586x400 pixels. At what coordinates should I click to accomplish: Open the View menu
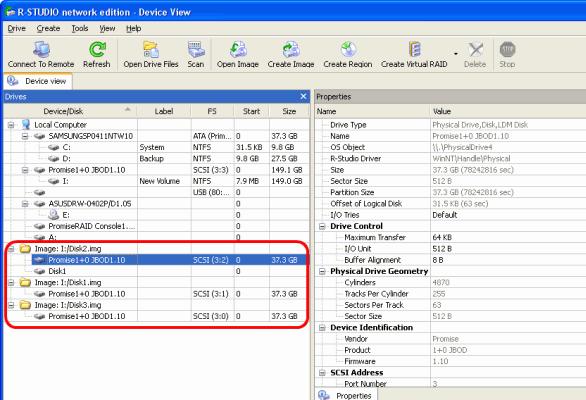point(107,28)
